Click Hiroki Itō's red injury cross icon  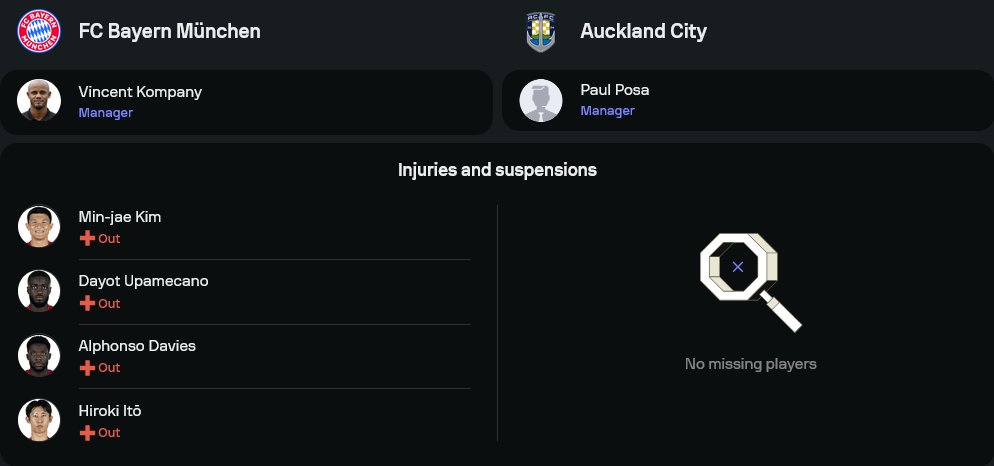[x=87, y=433]
